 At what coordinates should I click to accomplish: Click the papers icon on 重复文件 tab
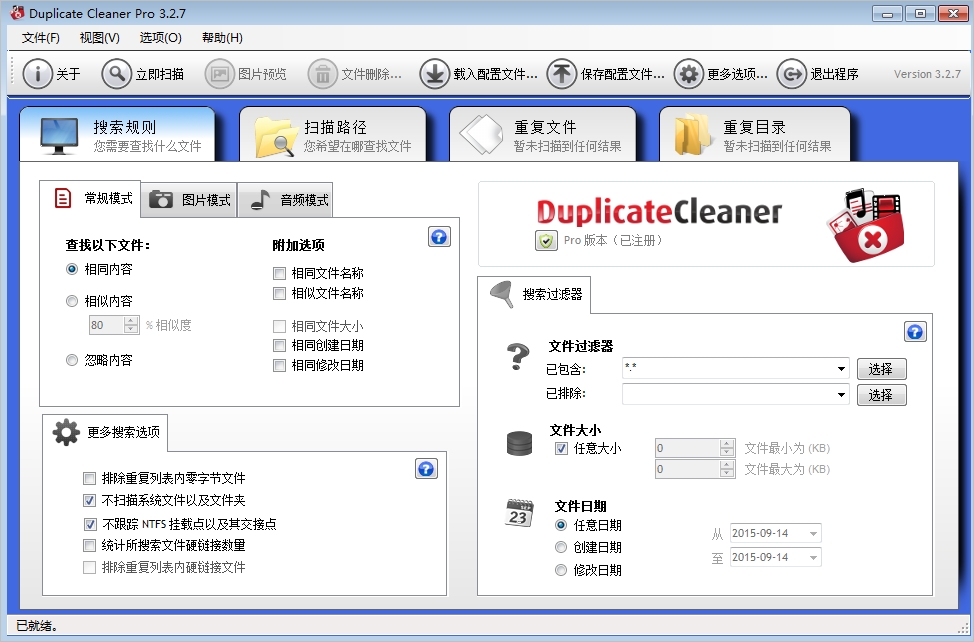click(481, 135)
